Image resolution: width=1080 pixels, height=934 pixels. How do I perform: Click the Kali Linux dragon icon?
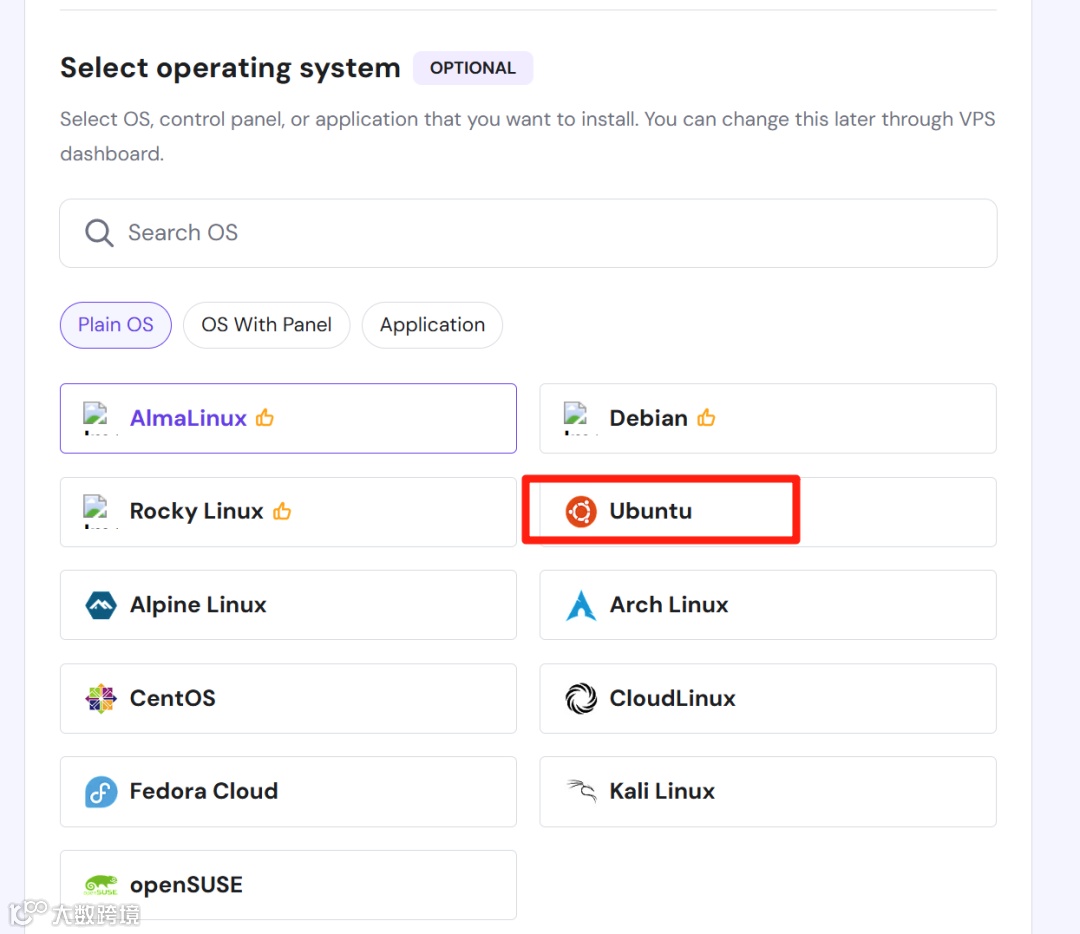(581, 791)
